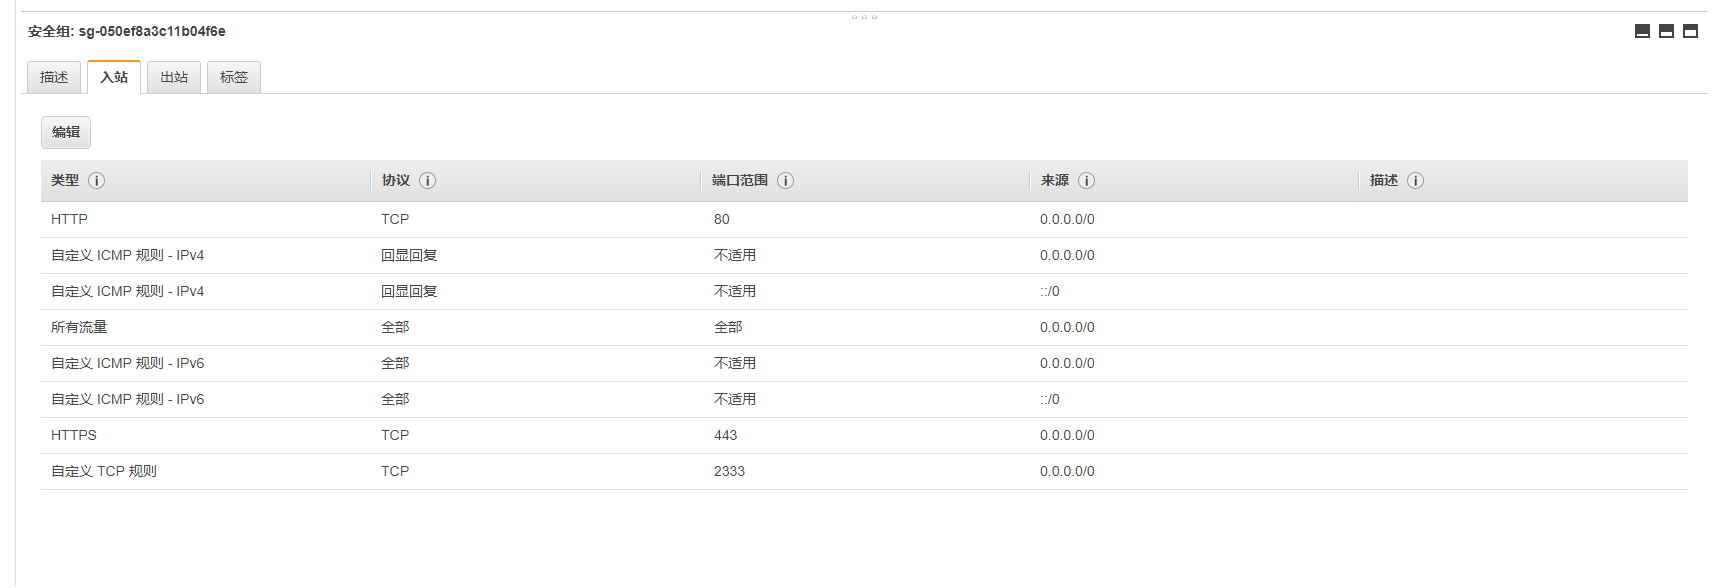Screen dimensions: 1713x588
Task: Switch to the 描述 tab
Action: [x=54, y=77]
